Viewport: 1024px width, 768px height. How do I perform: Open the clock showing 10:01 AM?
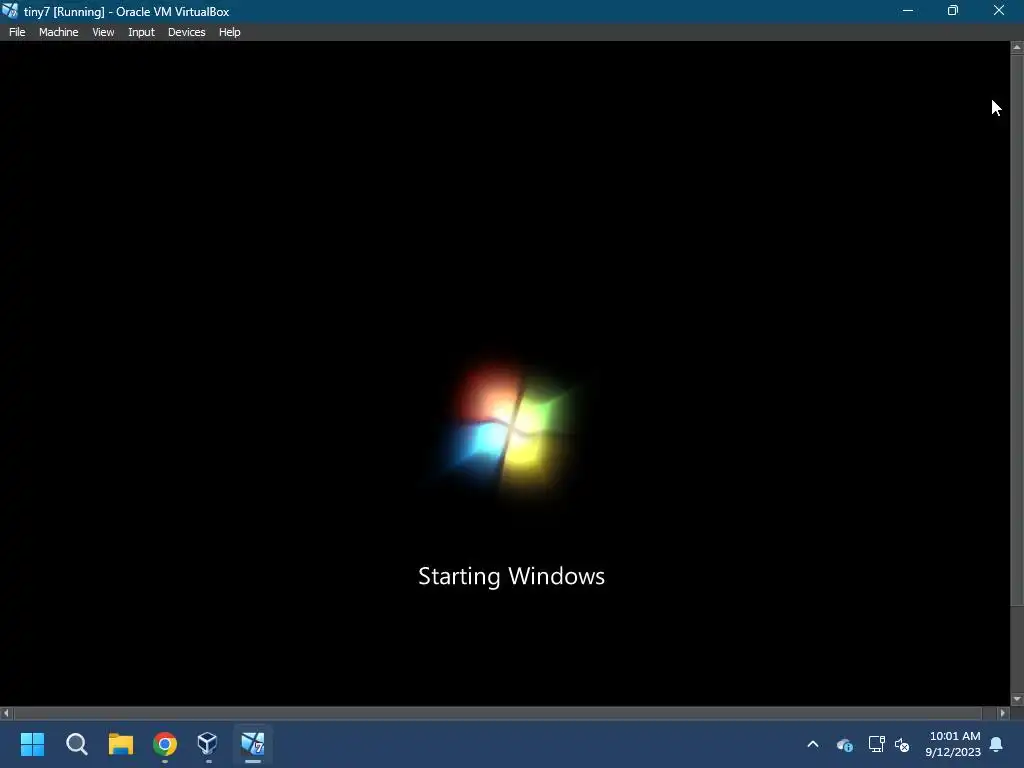click(953, 744)
